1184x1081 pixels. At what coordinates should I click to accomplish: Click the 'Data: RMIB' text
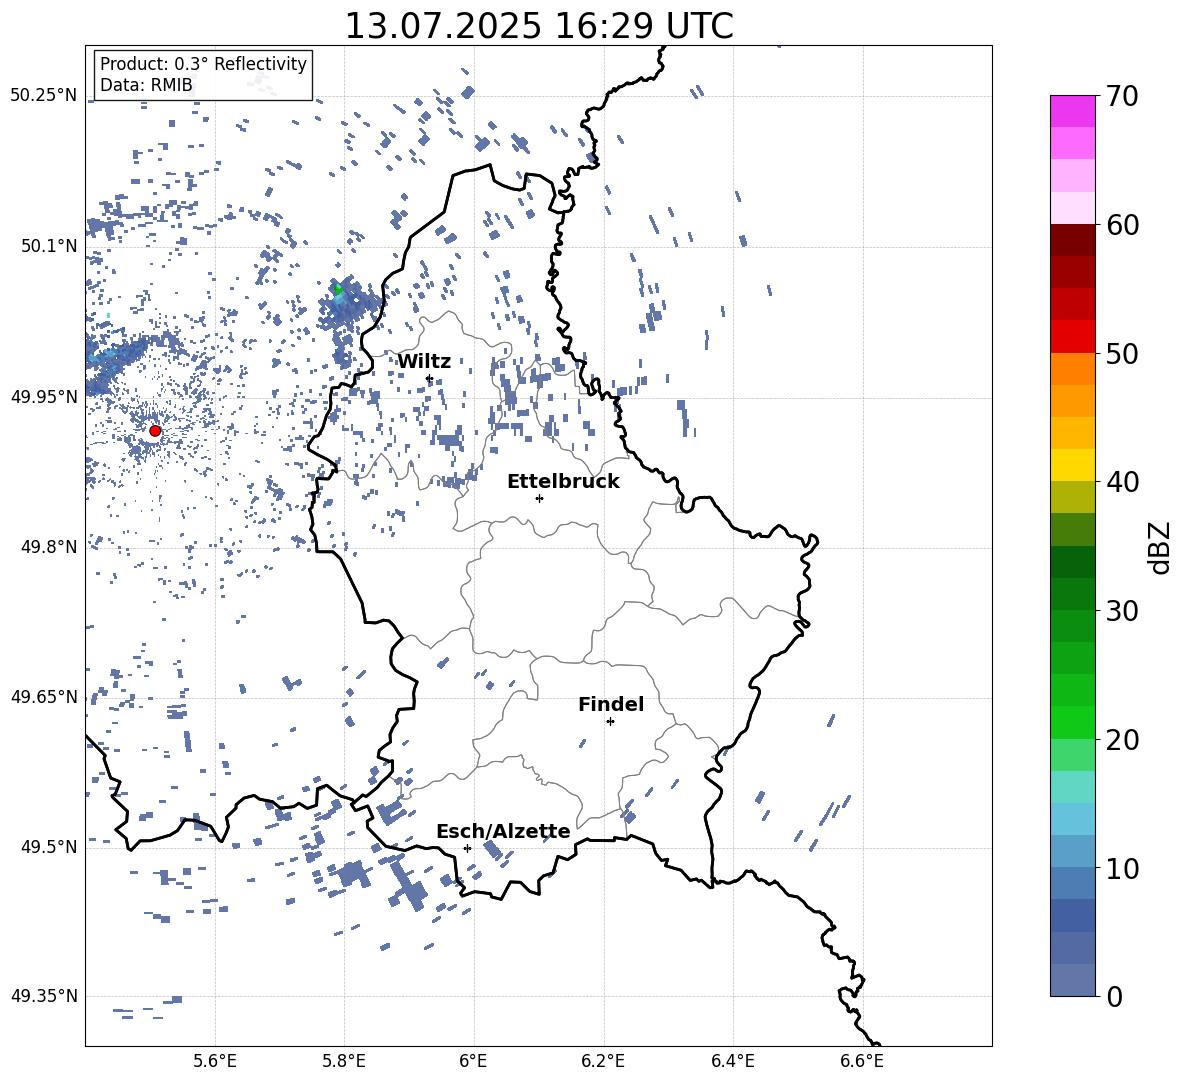click(146, 85)
